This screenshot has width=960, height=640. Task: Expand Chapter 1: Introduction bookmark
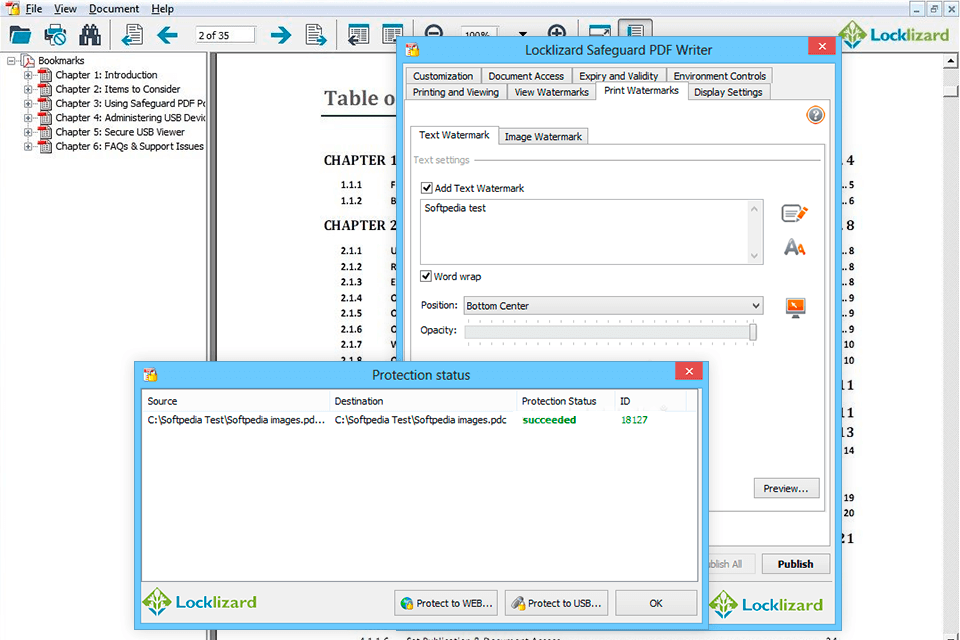pos(28,75)
